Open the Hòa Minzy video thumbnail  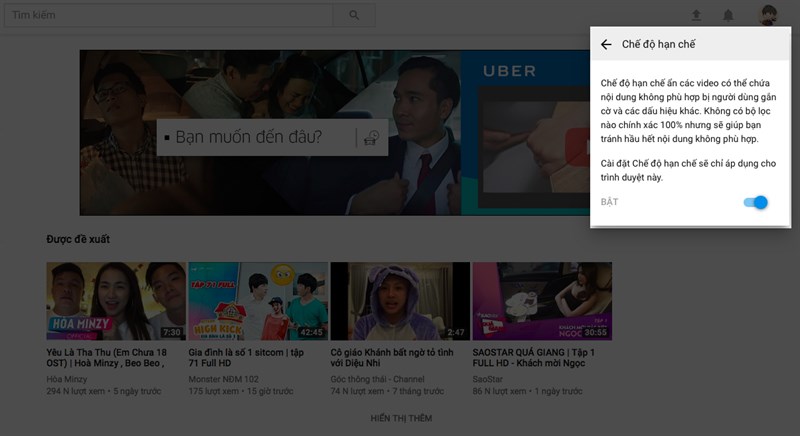[116, 301]
